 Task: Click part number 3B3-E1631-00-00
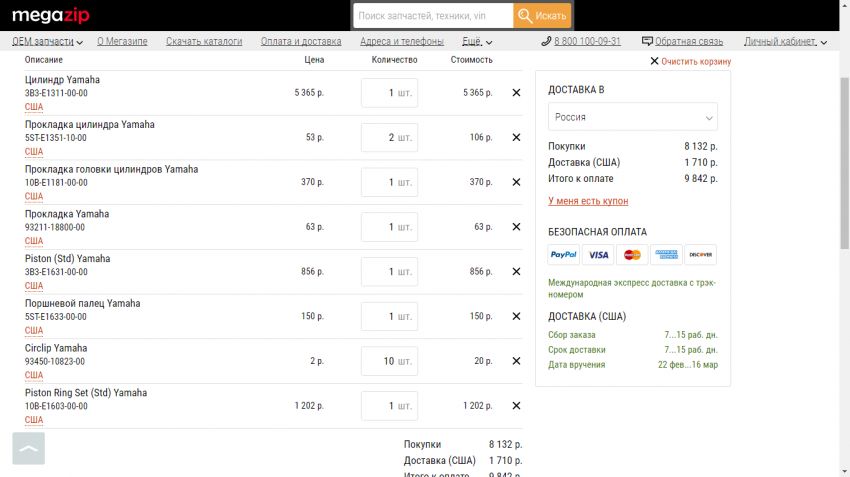coord(56,272)
